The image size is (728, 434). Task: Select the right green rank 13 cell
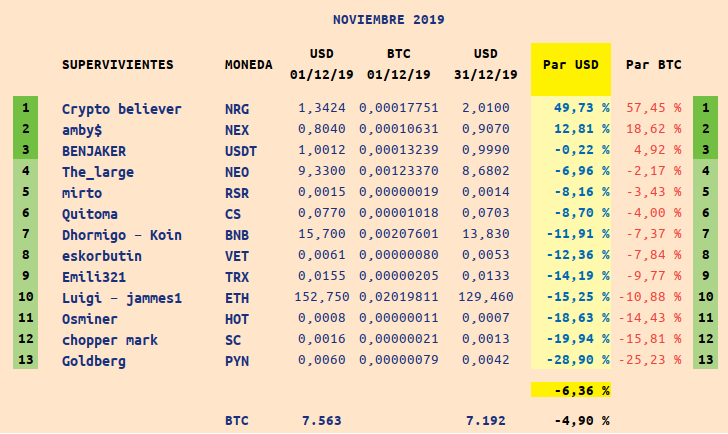click(x=705, y=359)
